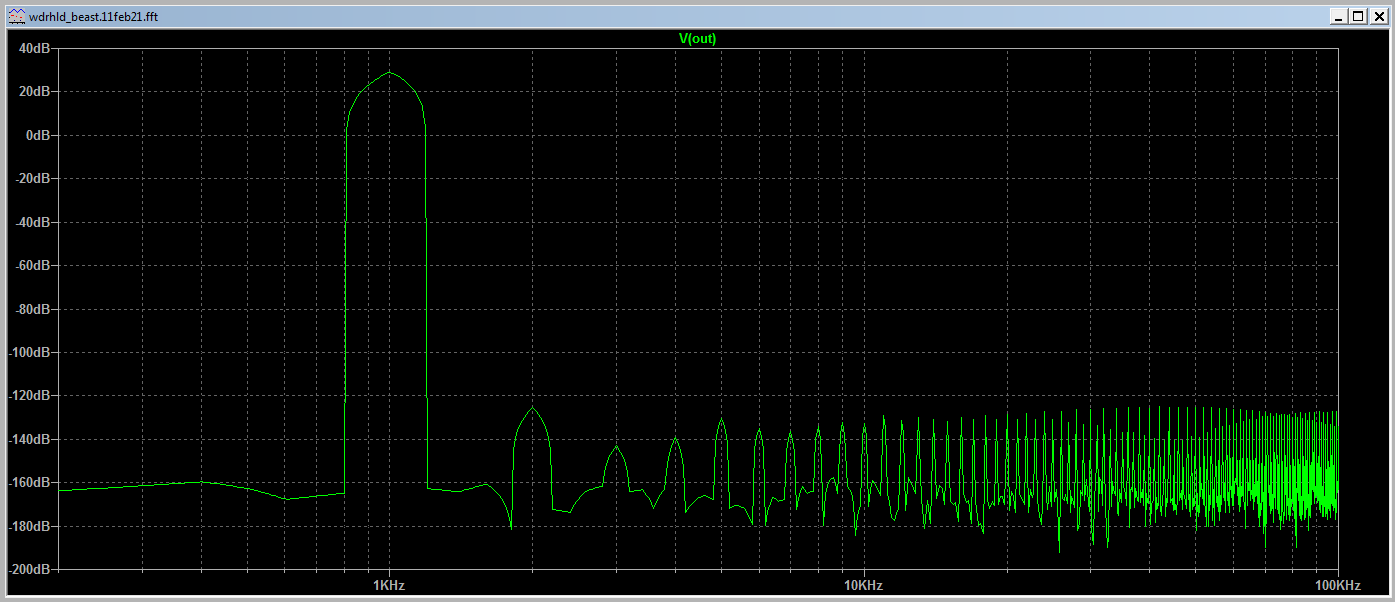This screenshot has width=1395, height=602.
Task: Click the fundamental peak top near 1KHz
Action: coord(389,73)
